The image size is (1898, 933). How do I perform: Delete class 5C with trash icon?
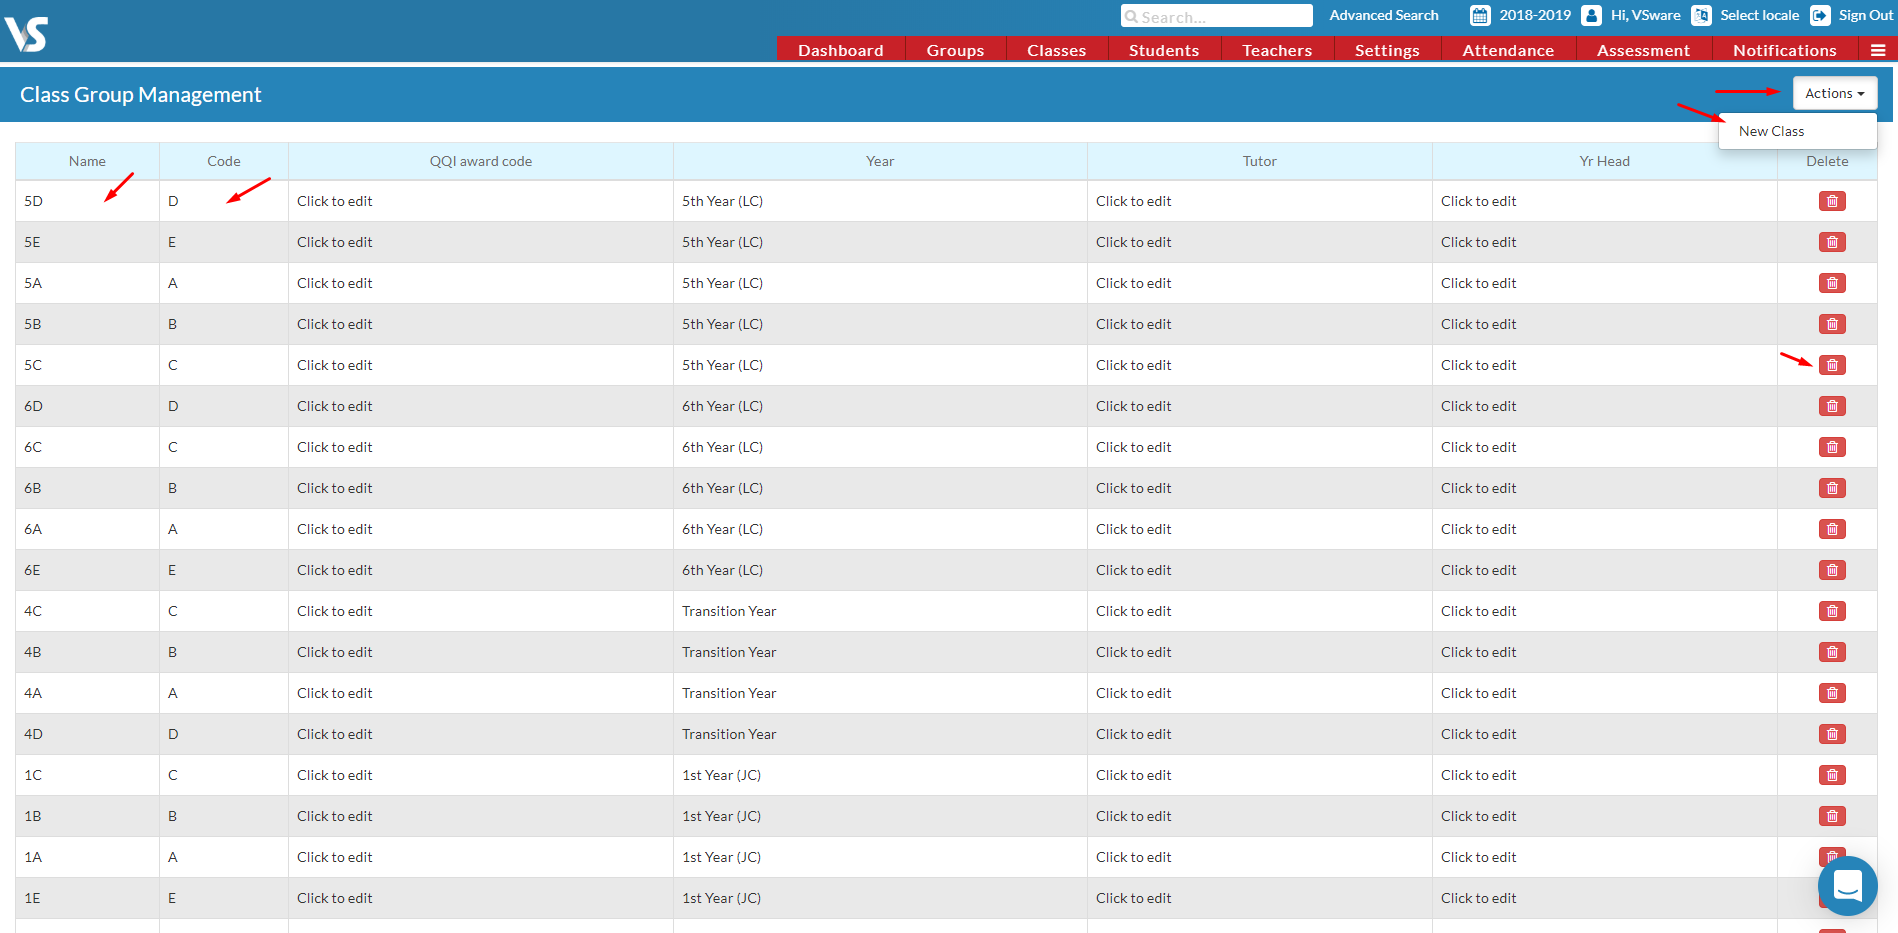point(1832,365)
